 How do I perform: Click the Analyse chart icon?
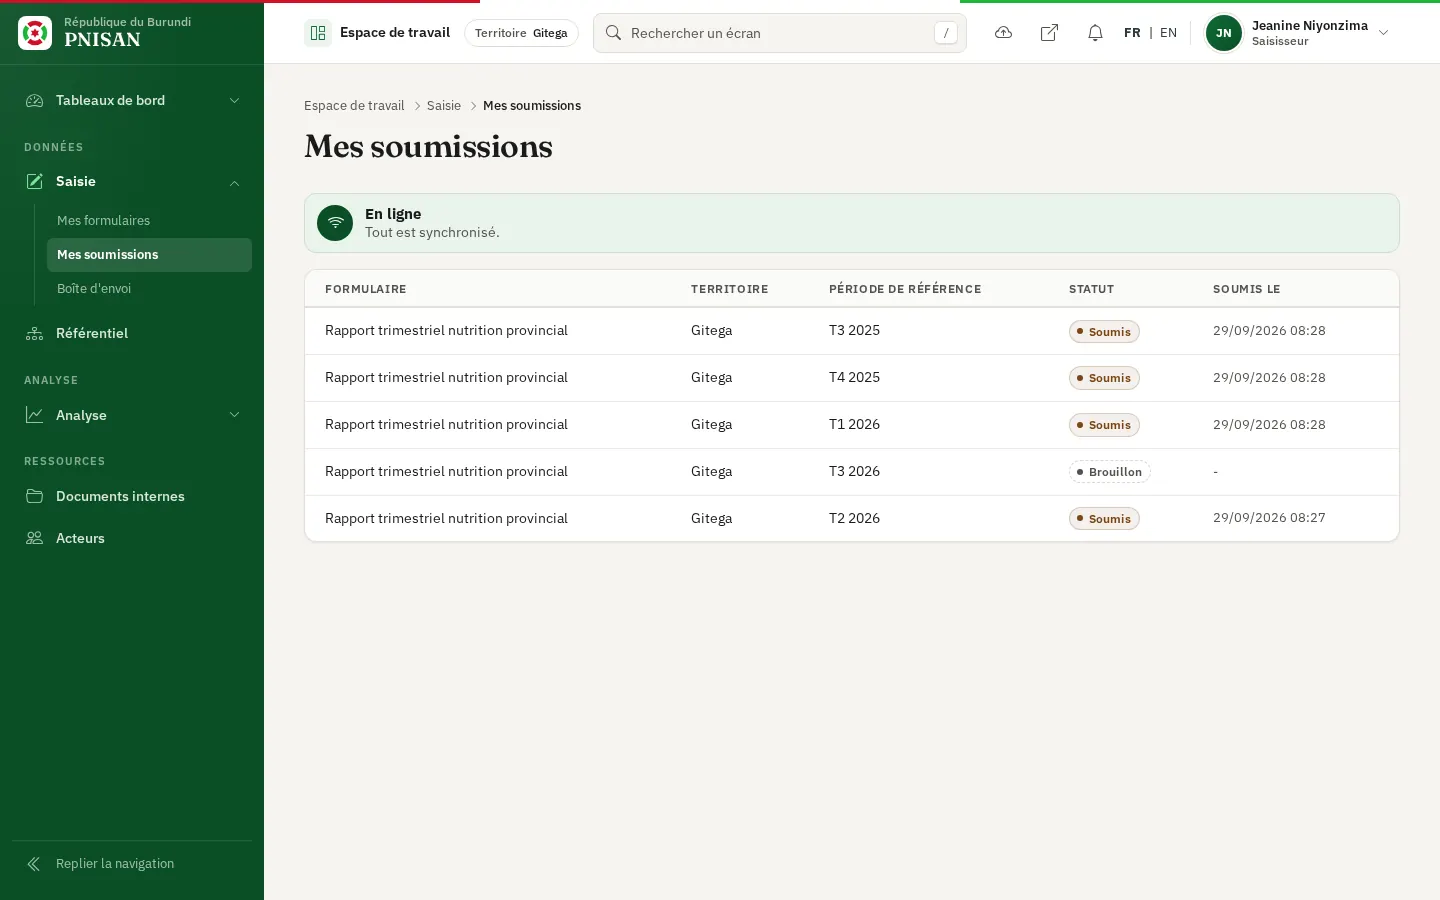click(x=35, y=415)
